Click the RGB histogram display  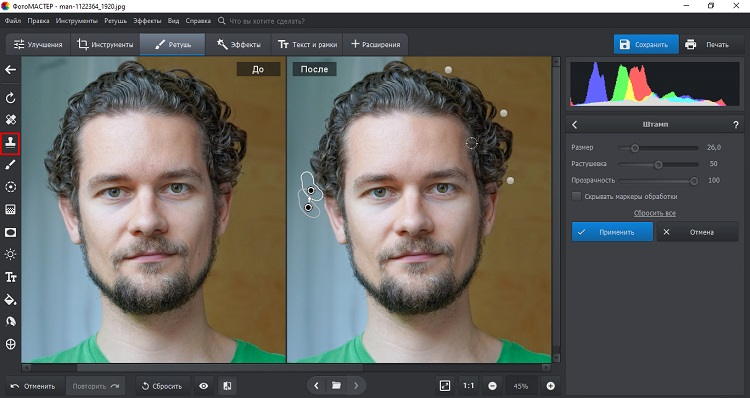pos(655,84)
